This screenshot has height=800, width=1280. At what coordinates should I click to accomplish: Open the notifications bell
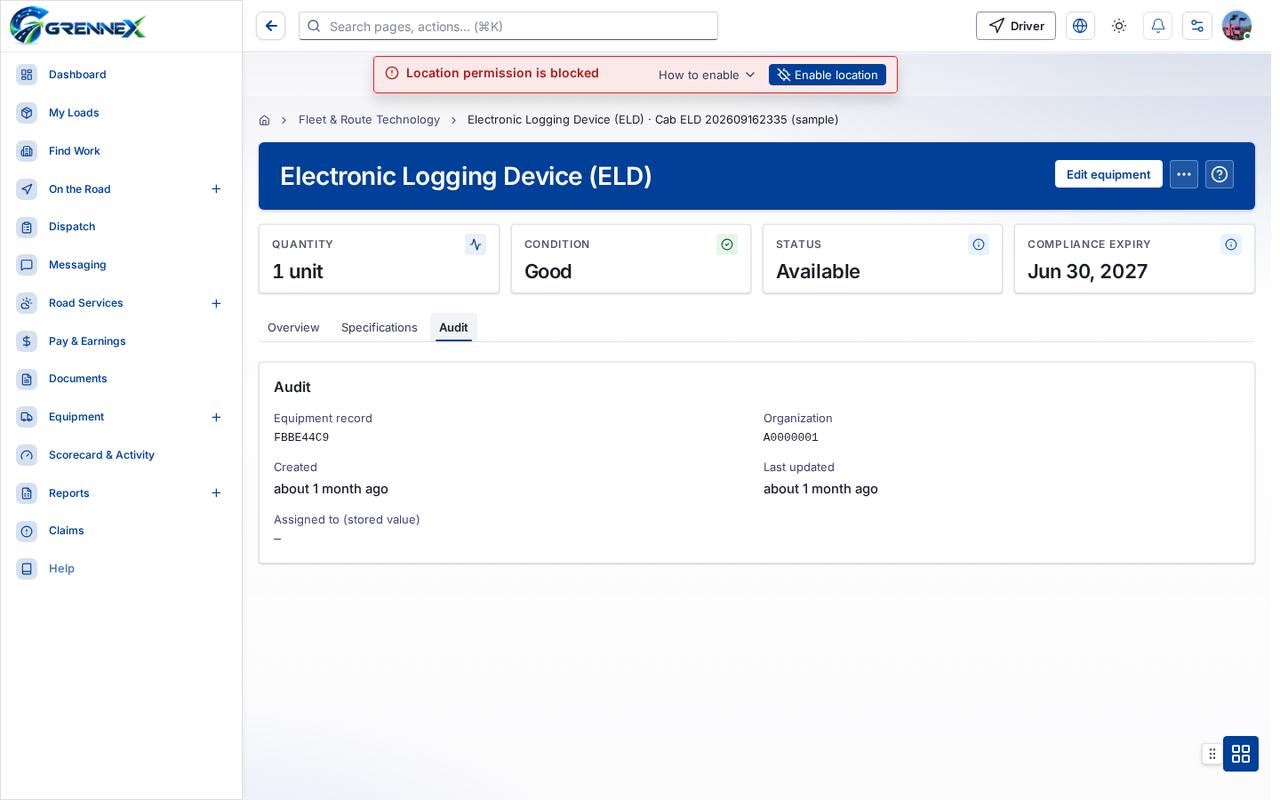tap(1158, 26)
